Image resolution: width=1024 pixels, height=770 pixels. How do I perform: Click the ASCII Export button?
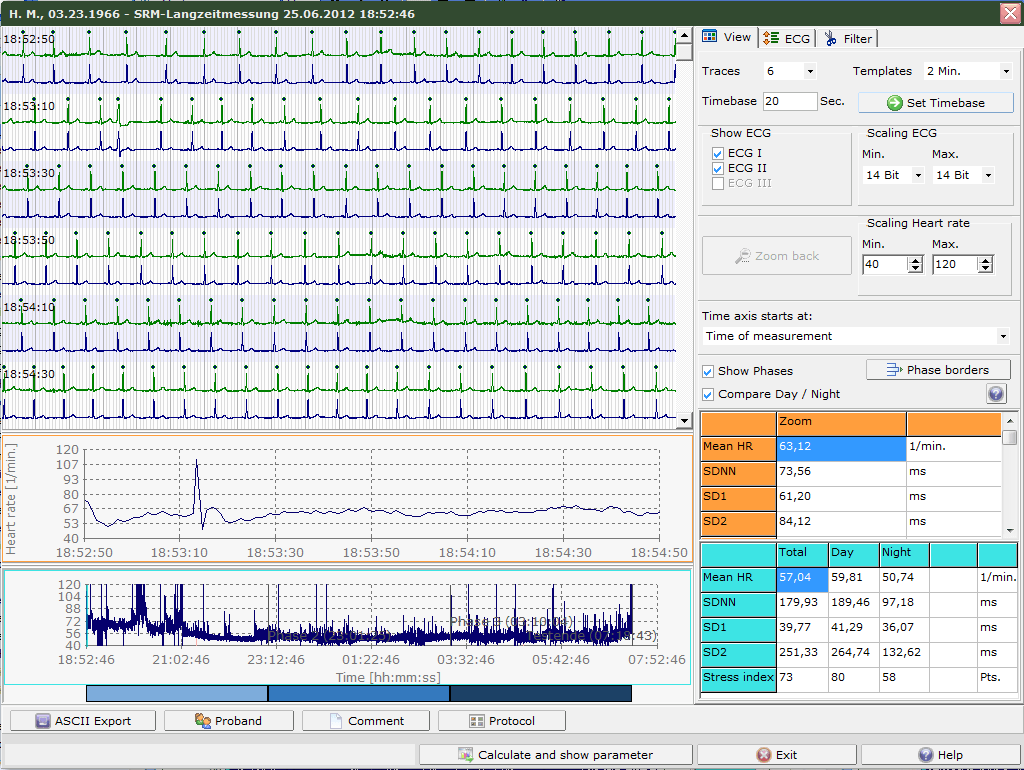click(83, 721)
